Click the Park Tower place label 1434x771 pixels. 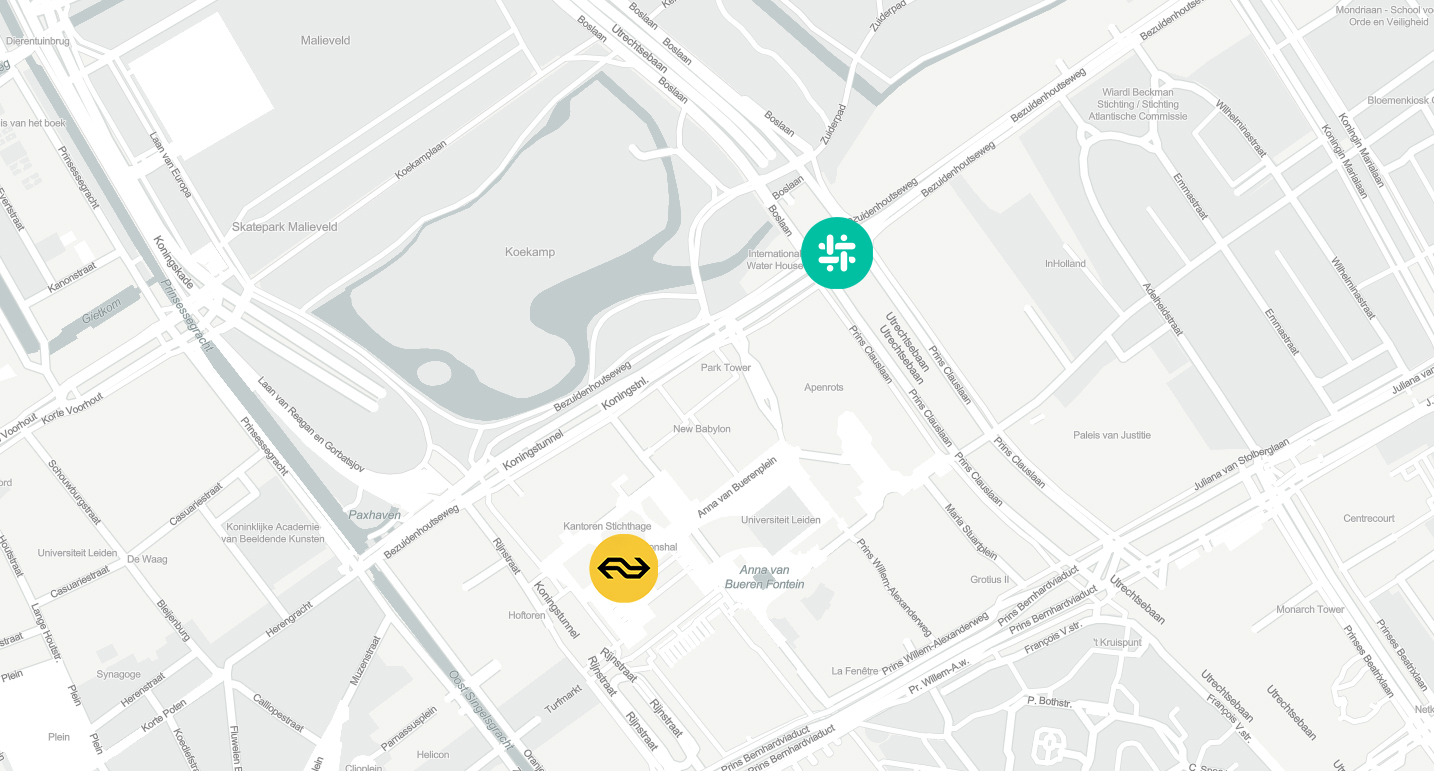(x=726, y=368)
